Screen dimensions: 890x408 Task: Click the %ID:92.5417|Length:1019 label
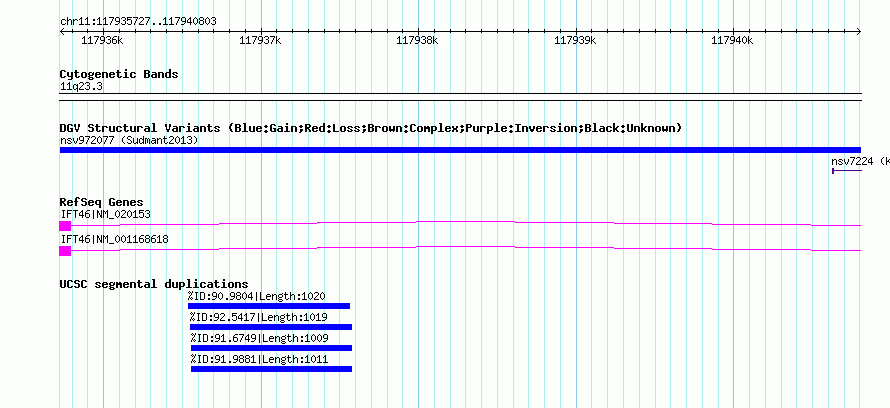(x=259, y=317)
